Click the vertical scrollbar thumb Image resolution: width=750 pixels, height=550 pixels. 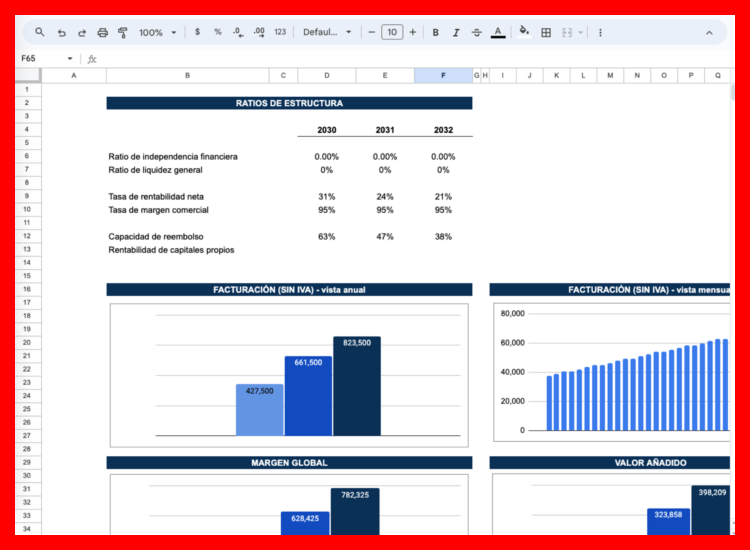pyautogui.click(x=732, y=93)
